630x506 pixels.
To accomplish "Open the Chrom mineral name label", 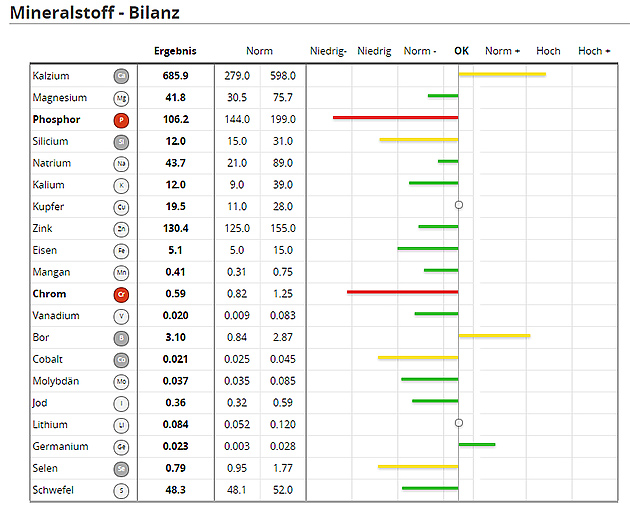I will coord(49,294).
